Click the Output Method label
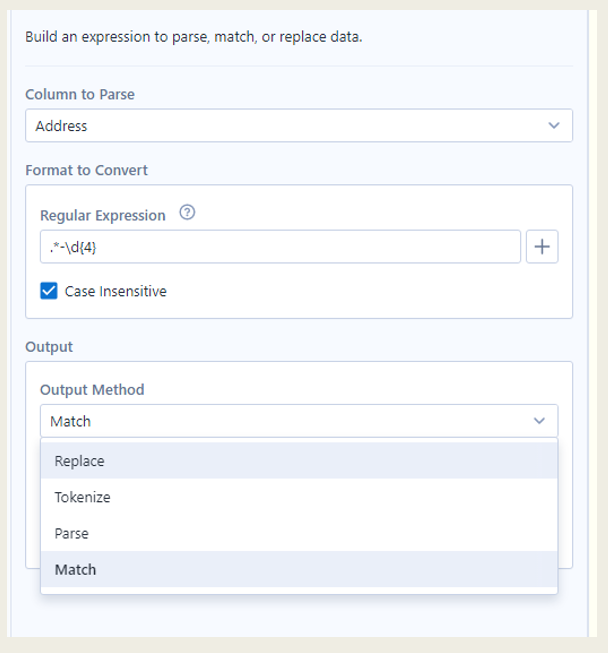The width and height of the screenshot is (608, 653). tap(92, 390)
